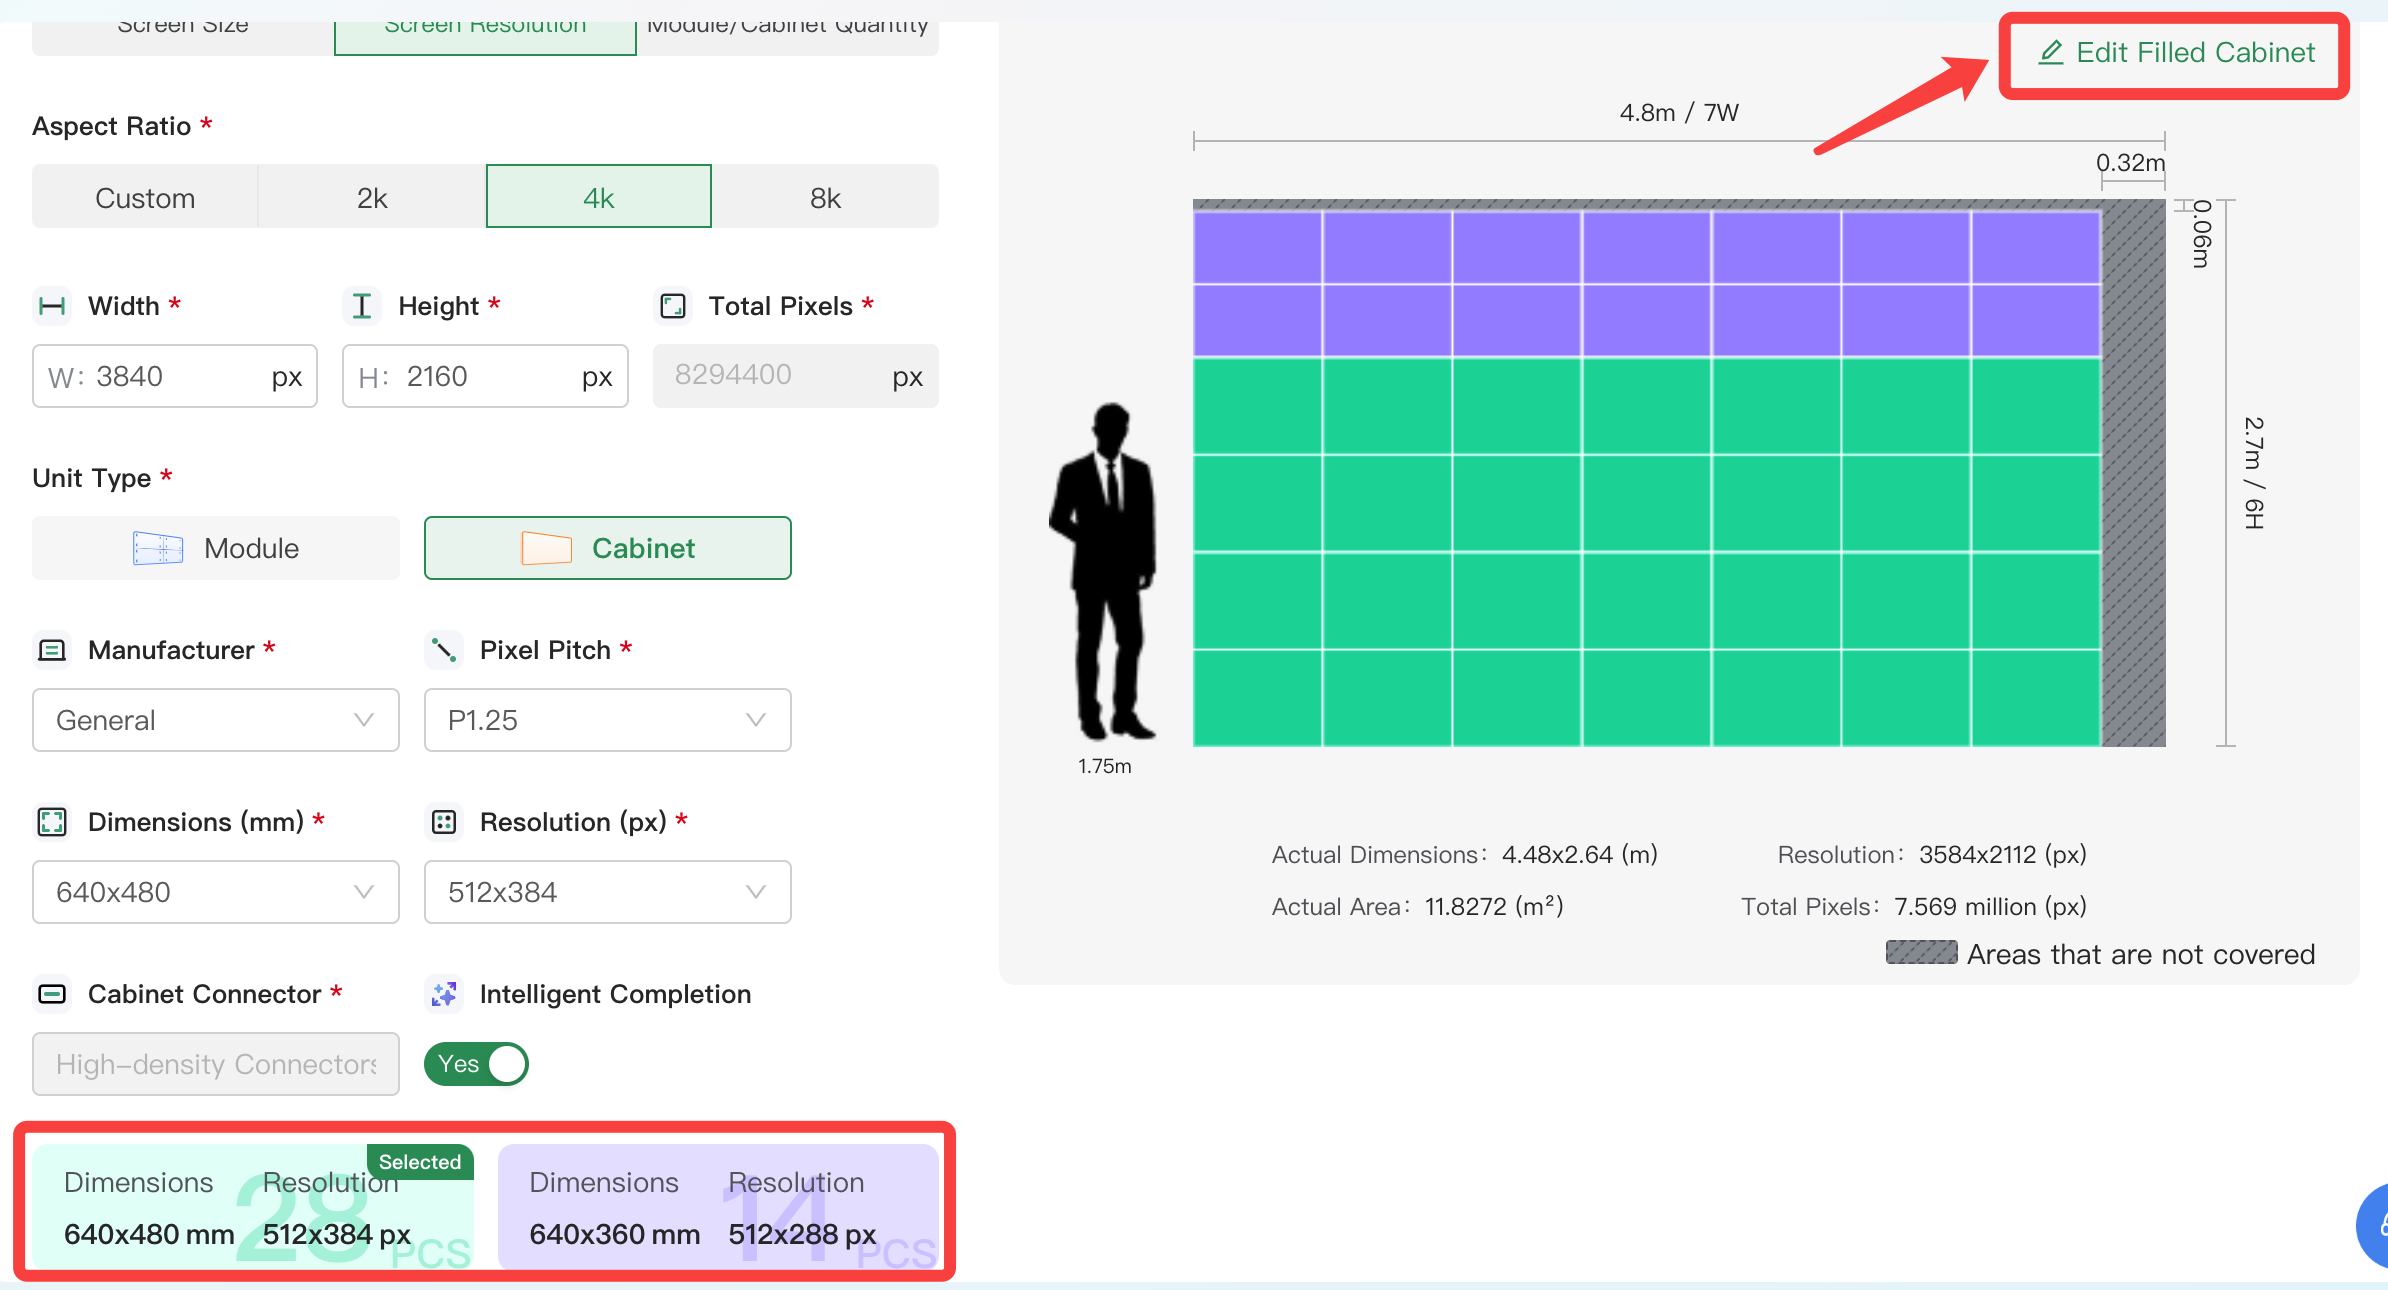Image resolution: width=2388 pixels, height=1290 pixels.
Task: Click the Dimensions (mm) icon
Action: click(52, 822)
